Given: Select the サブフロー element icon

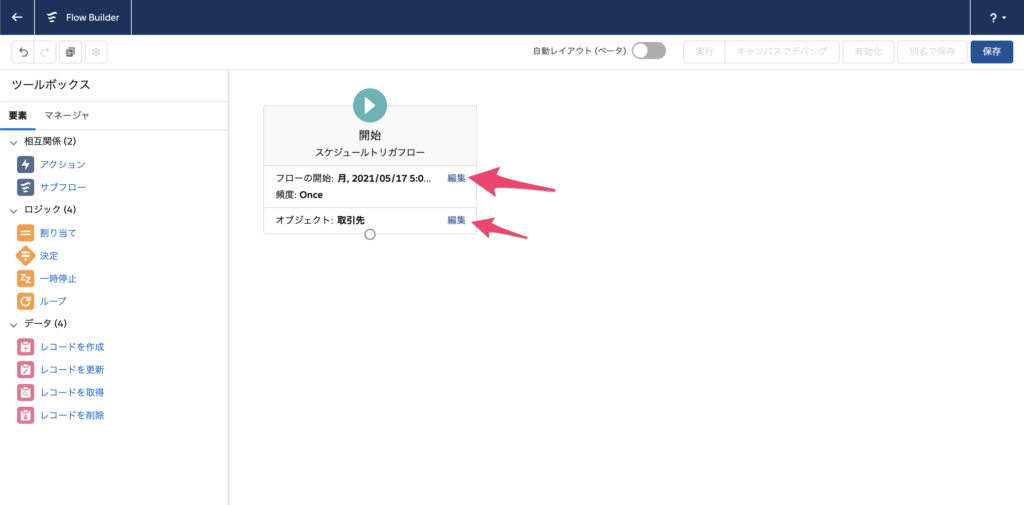Looking at the screenshot, I should pyautogui.click(x=25, y=187).
